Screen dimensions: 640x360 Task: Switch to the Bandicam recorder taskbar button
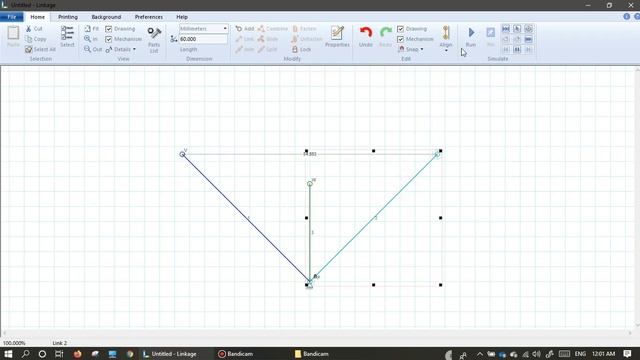tap(236, 354)
